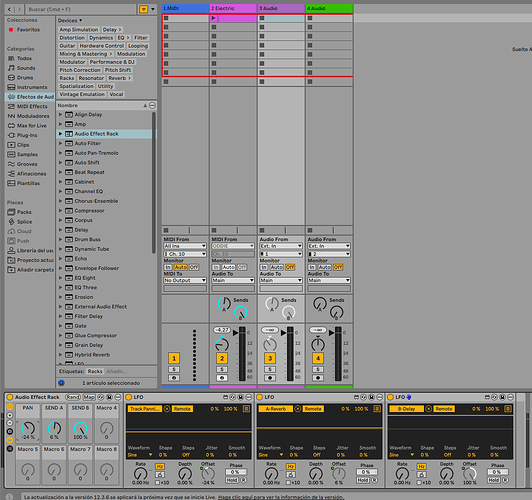
Task: Click the browser search field
Action: 81,9
